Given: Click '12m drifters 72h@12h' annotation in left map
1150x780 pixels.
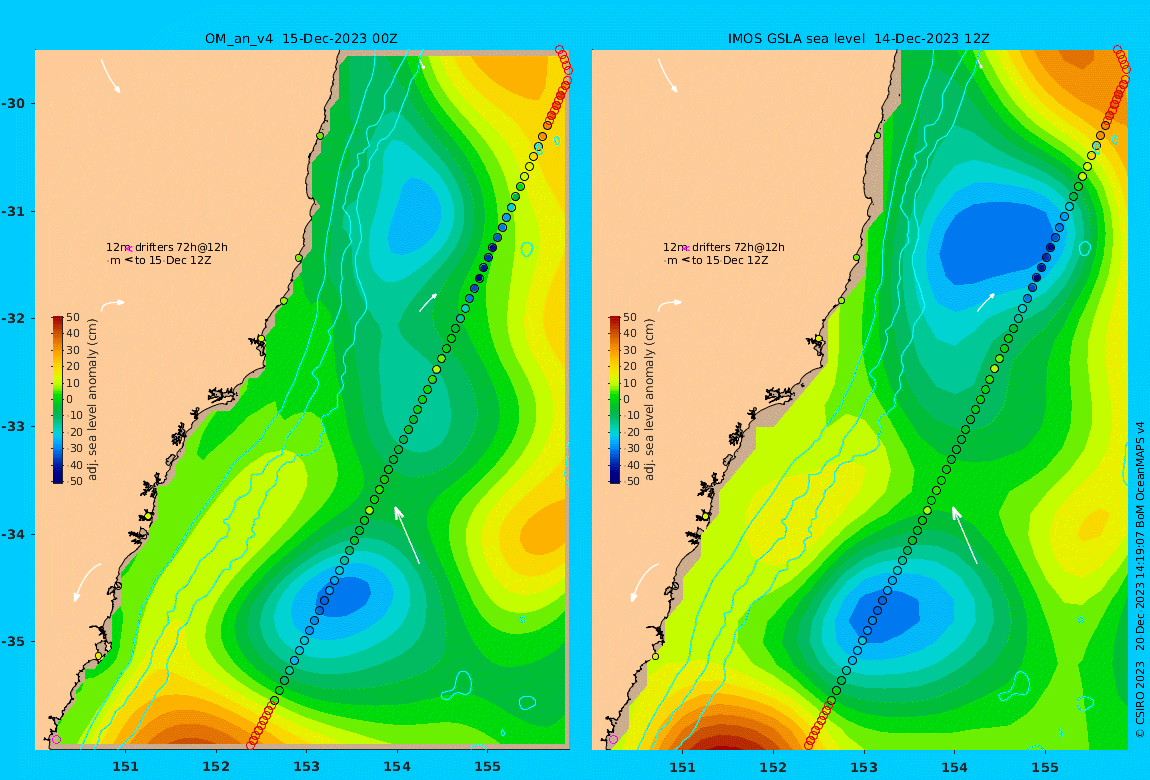Looking at the screenshot, I should click(166, 248).
